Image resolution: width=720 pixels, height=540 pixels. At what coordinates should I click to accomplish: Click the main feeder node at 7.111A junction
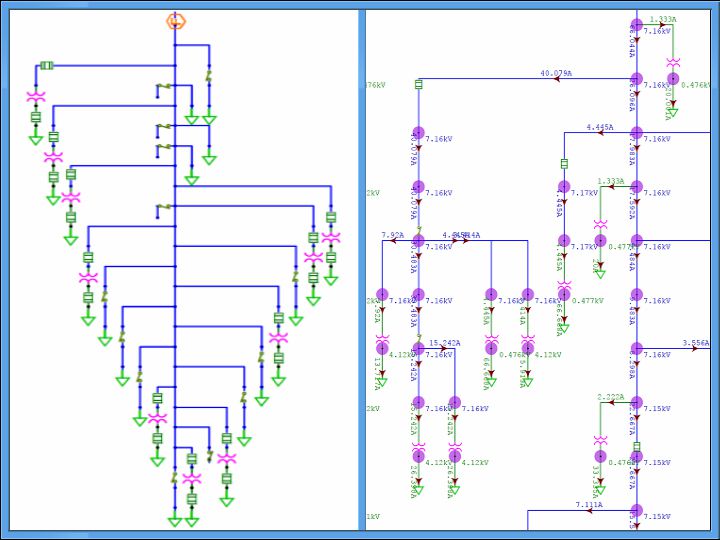(x=636, y=511)
